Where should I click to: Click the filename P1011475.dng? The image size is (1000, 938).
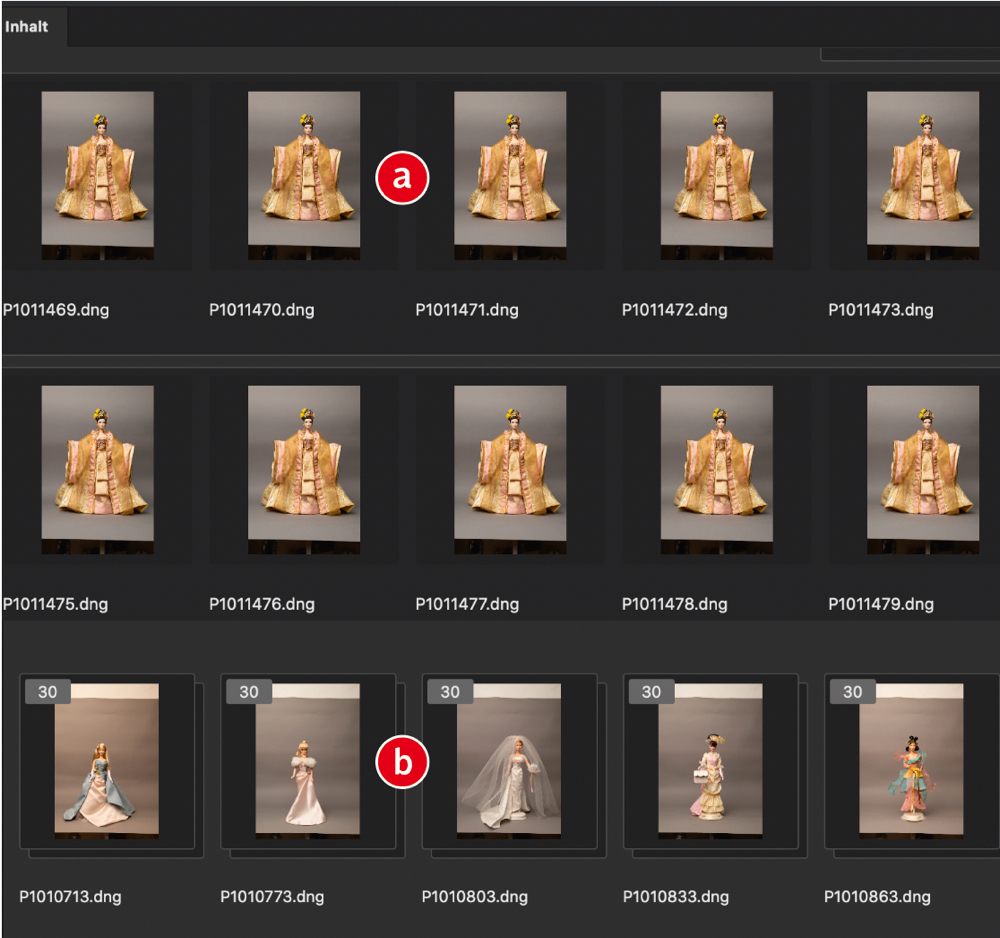pyautogui.click(x=56, y=604)
